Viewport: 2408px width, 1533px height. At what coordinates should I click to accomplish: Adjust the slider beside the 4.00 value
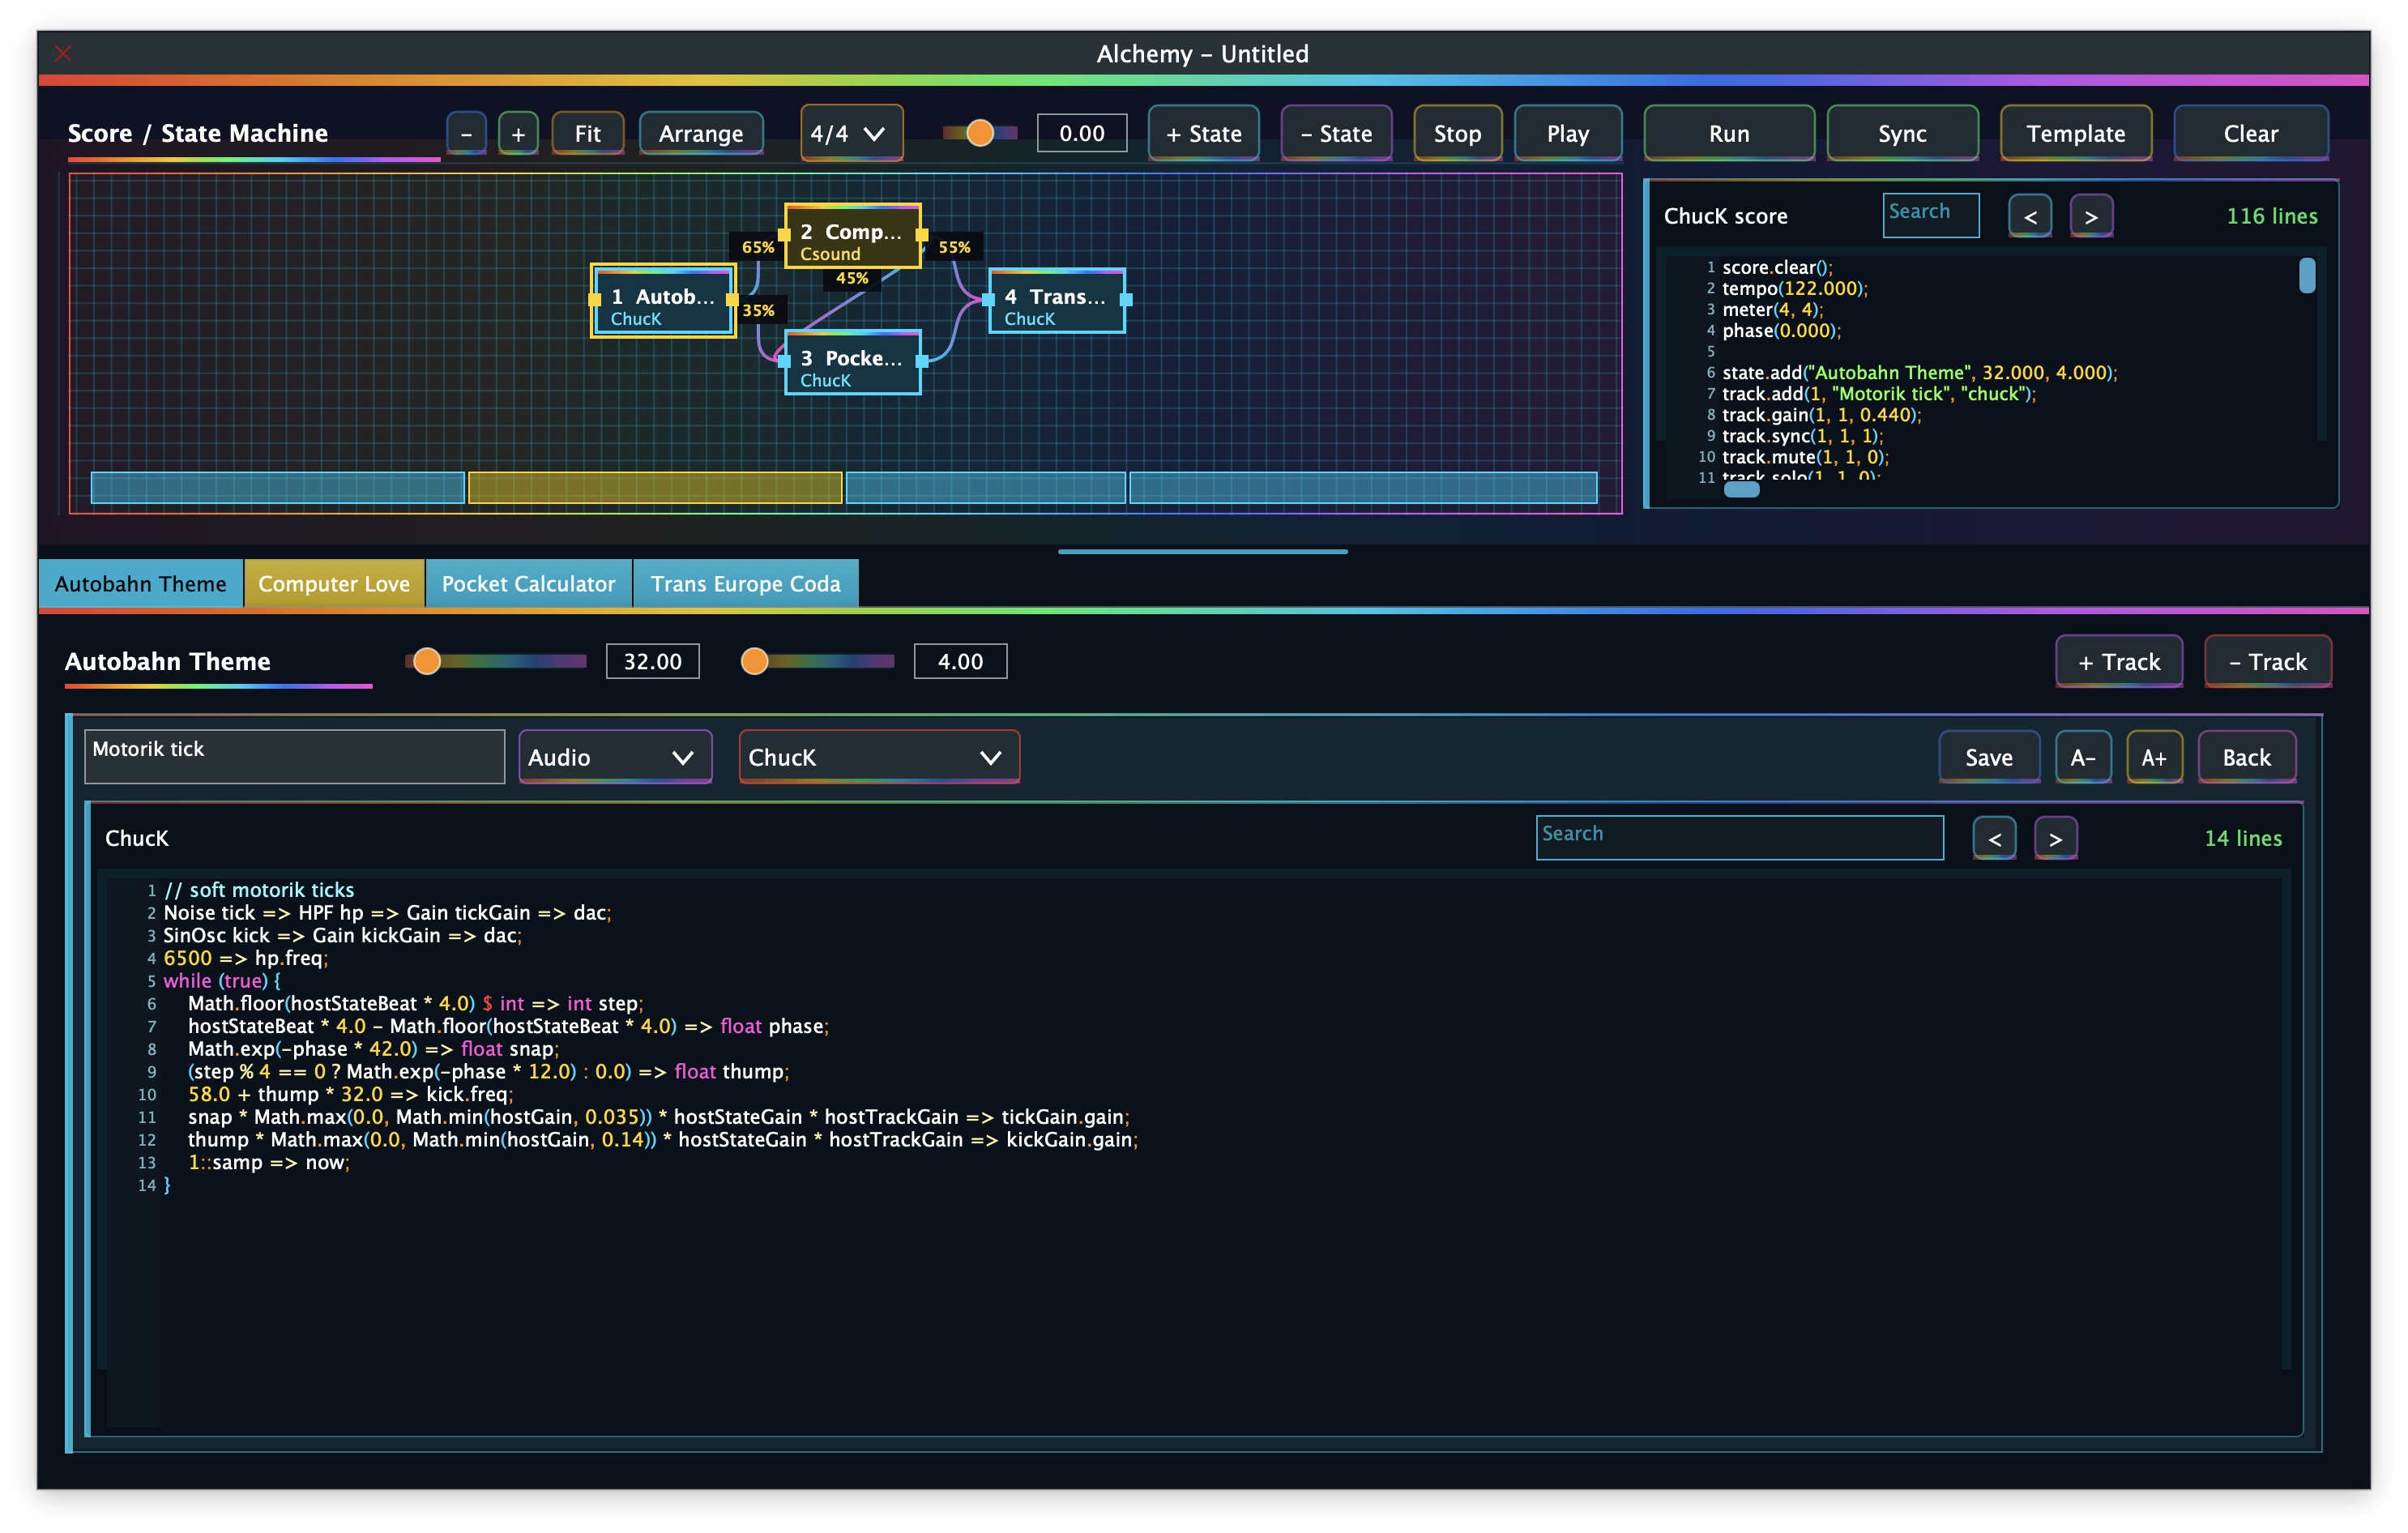click(x=817, y=661)
